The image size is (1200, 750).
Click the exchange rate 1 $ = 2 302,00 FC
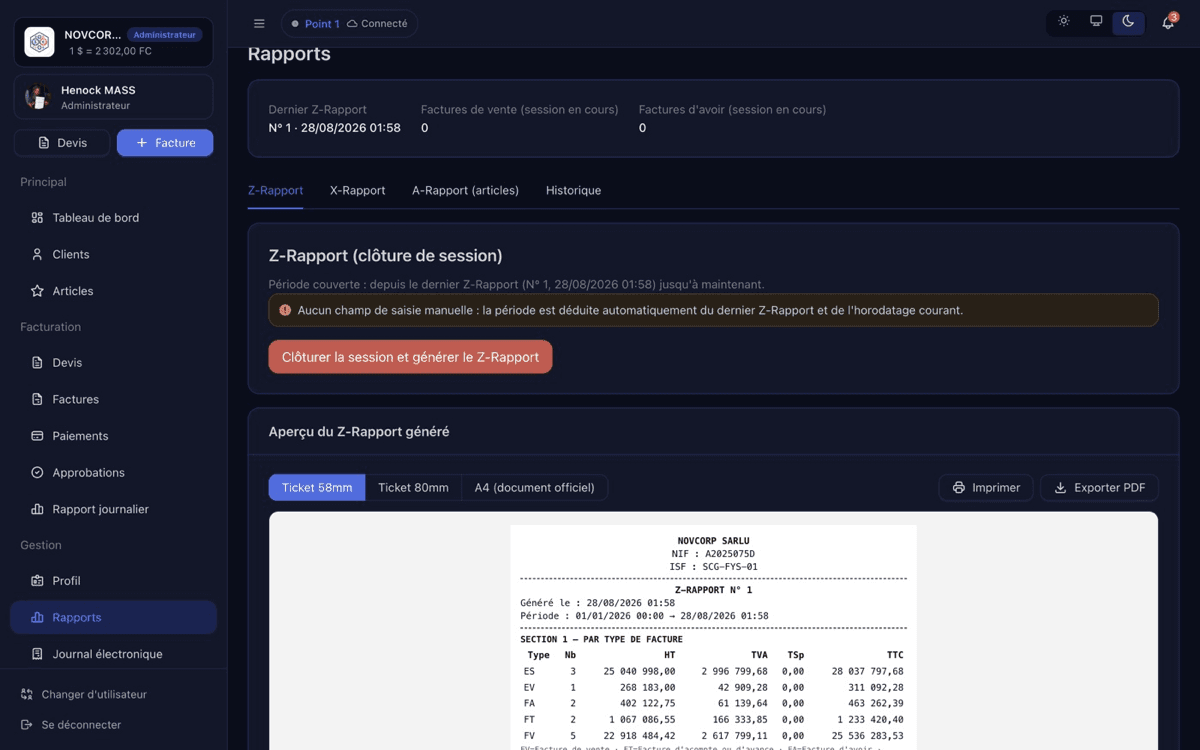pyautogui.click(x=110, y=51)
